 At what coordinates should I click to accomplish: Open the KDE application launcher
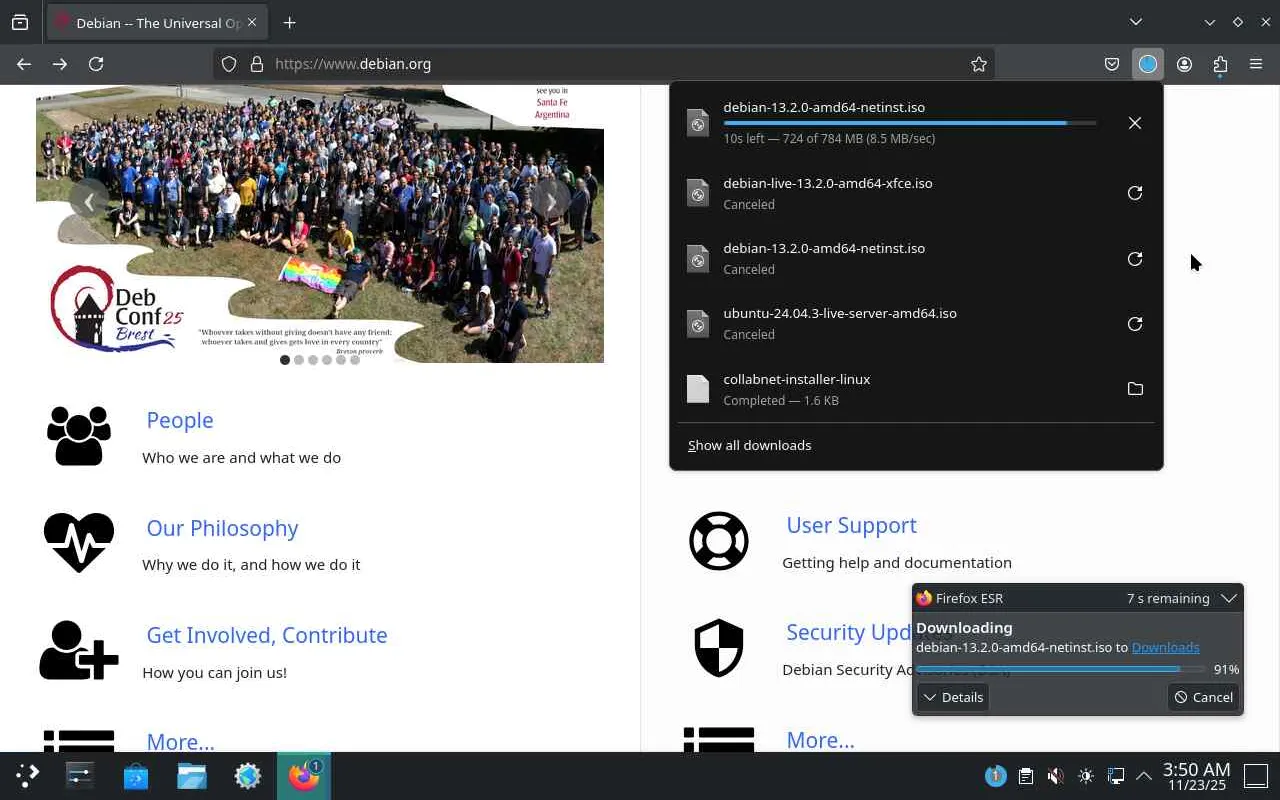[x=27, y=776]
